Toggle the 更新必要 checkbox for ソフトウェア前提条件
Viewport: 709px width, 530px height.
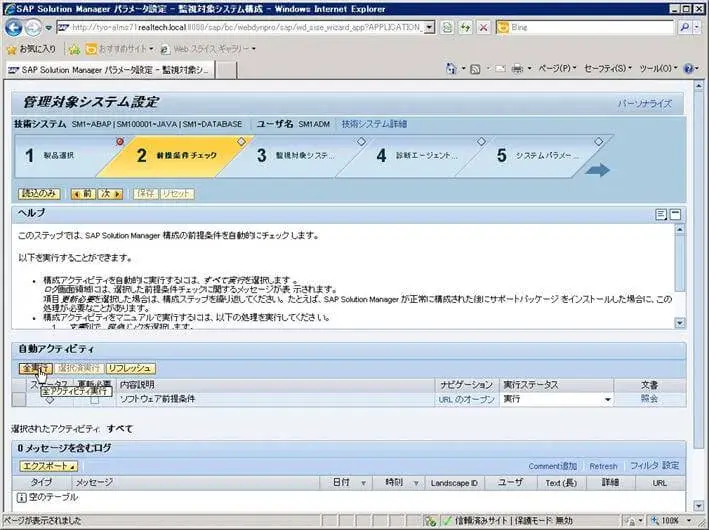click(x=94, y=400)
